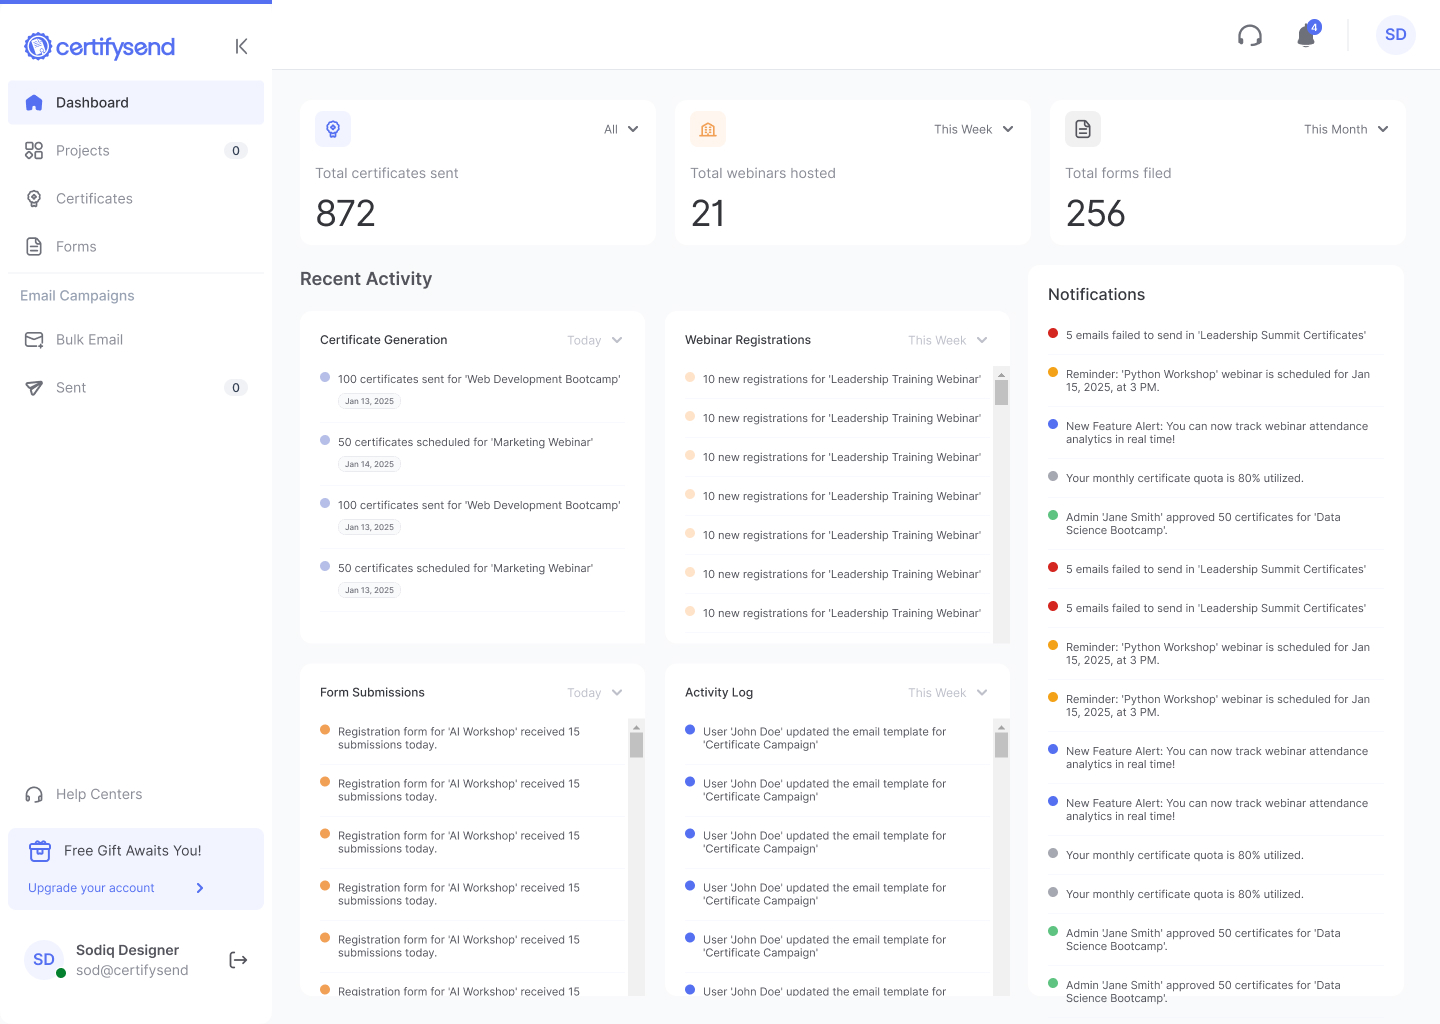Expand the Today dropdown in Certificate Generation
This screenshot has height=1024, width=1440.
point(595,340)
